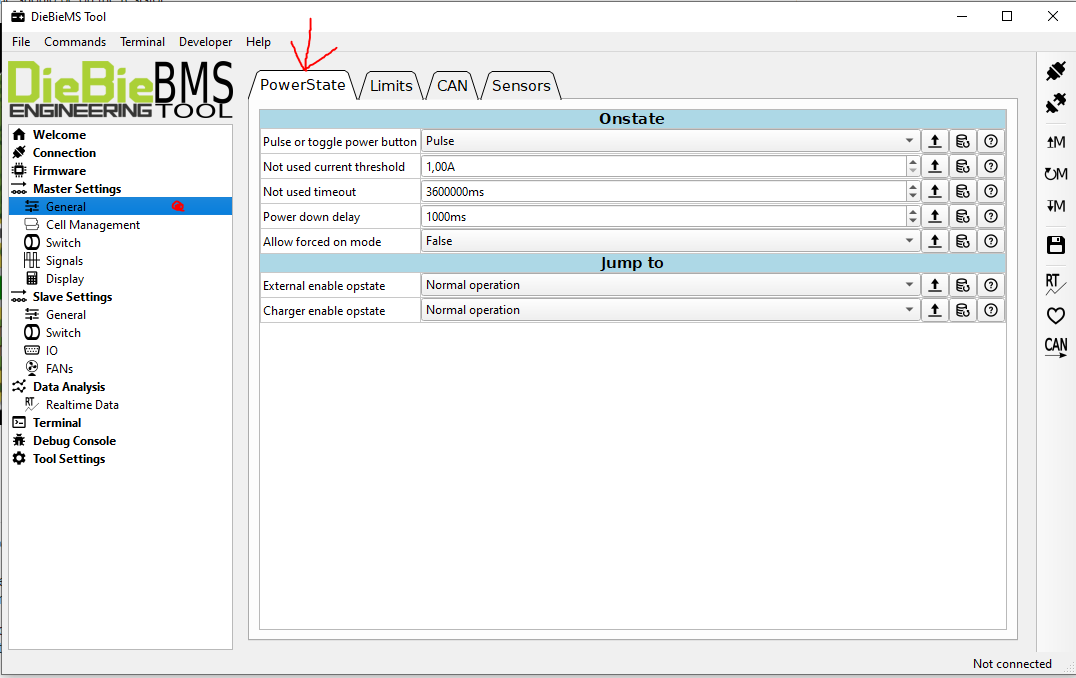The width and height of the screenshot is (1076, 678).
Task: Select Cell Management in the sidebar
Action: [93, 225]
